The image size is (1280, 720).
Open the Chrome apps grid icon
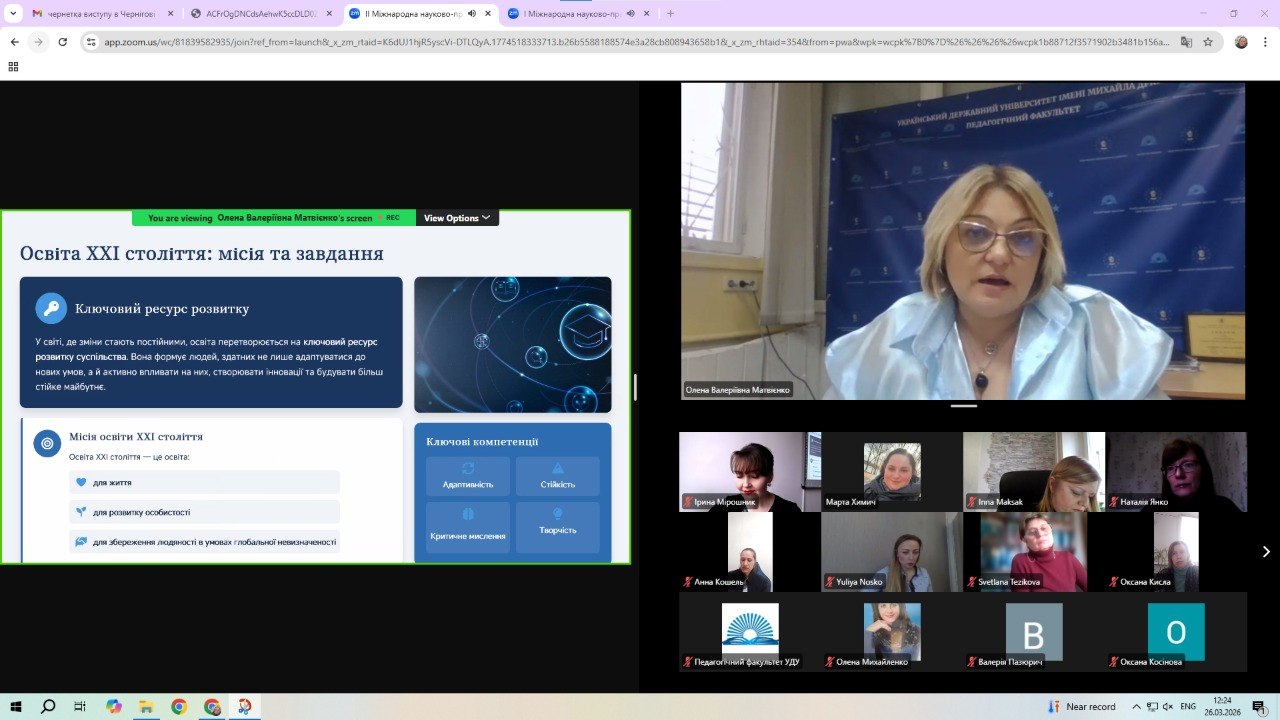pyautogui.click(x=13, y=66)
